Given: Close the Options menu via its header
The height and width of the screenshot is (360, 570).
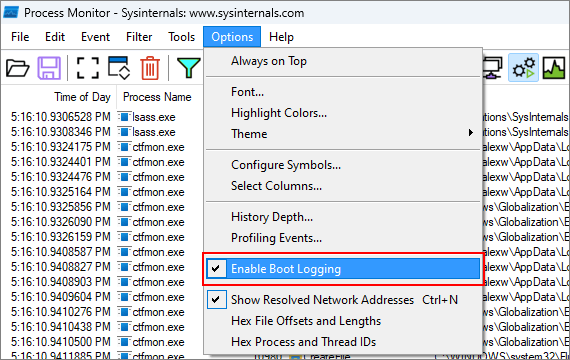Looking at the screenshot, I should coord(232,37).
